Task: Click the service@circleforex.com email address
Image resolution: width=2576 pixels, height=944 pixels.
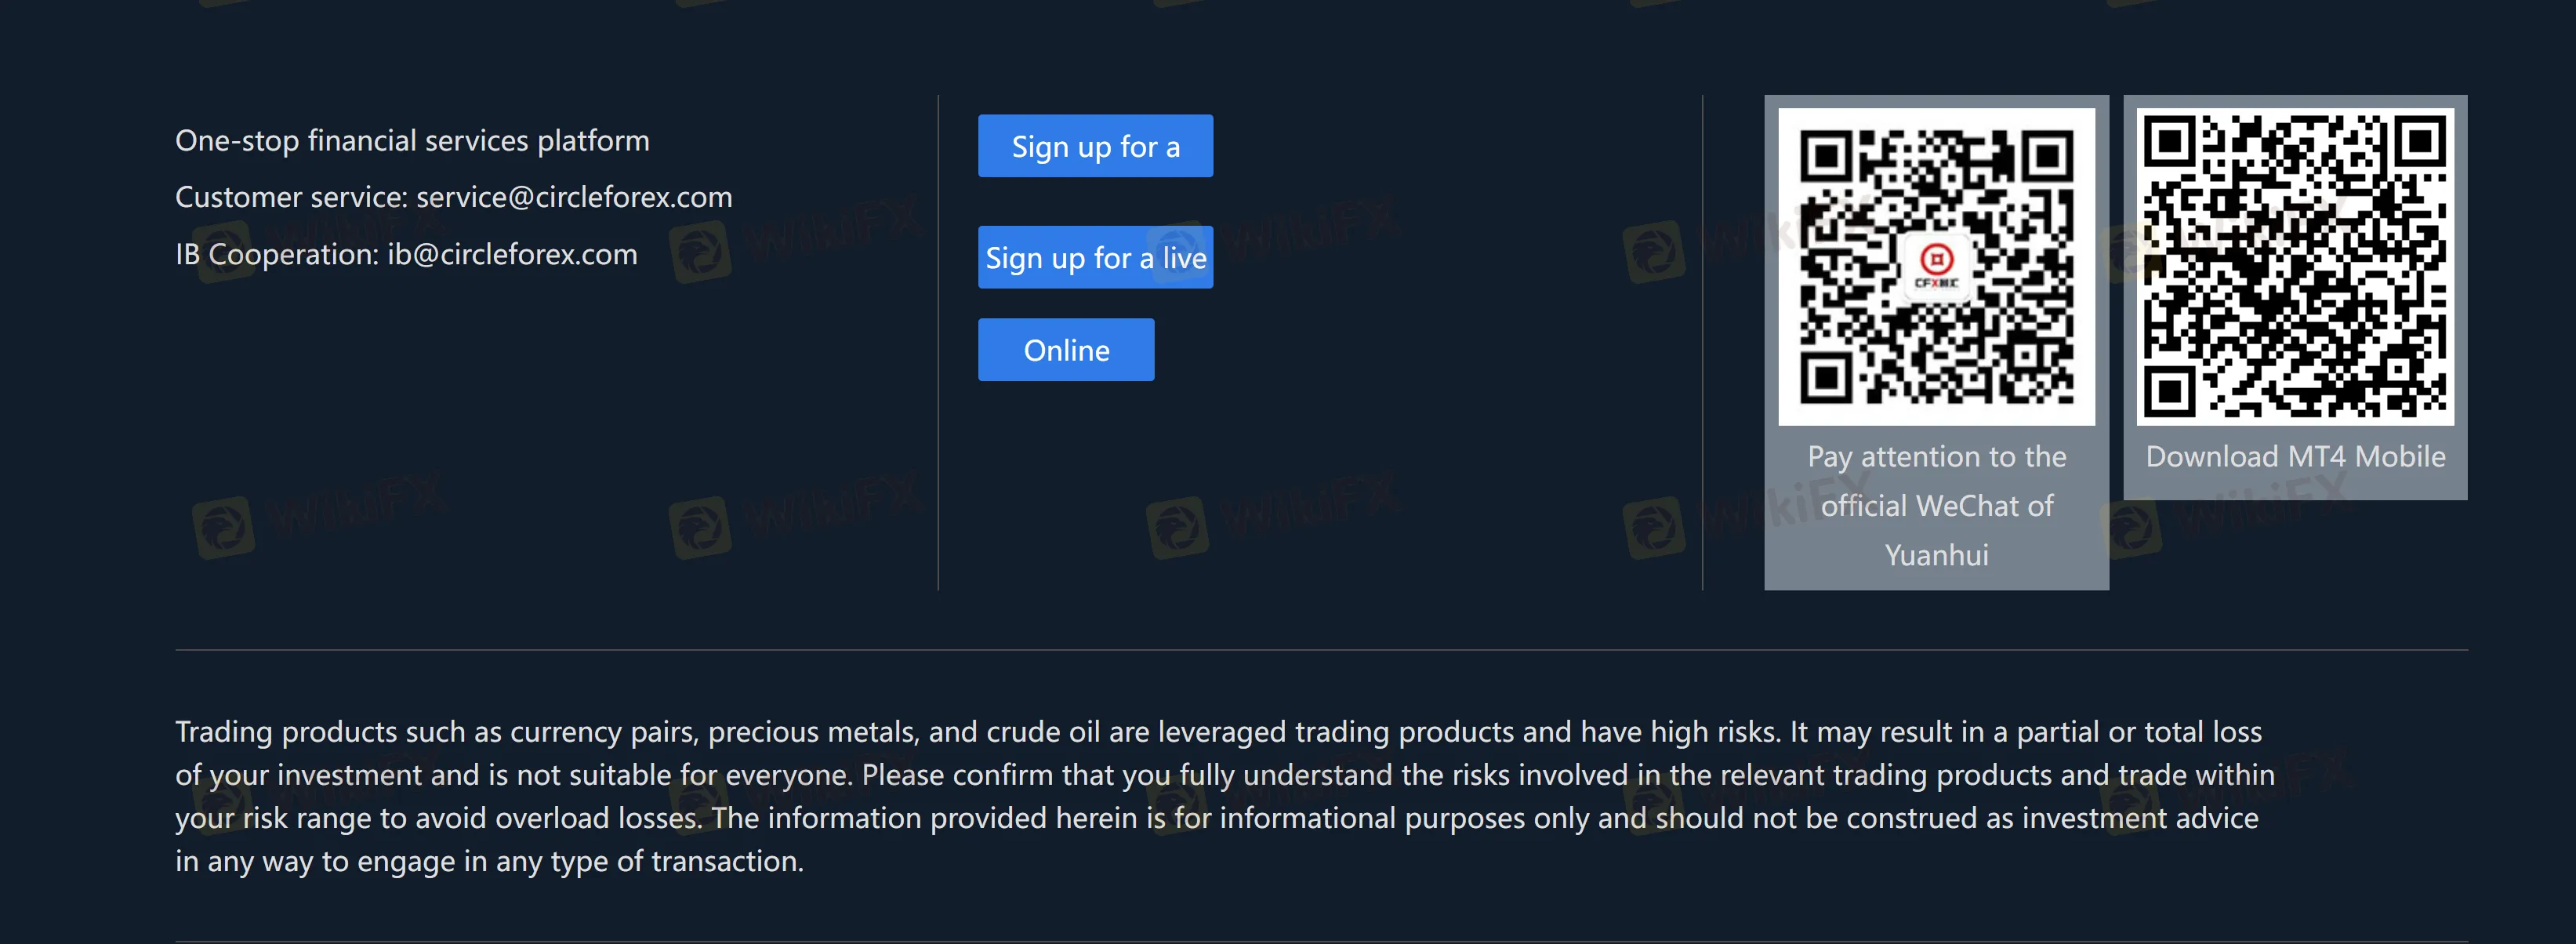Action: [x=574, y=197]
